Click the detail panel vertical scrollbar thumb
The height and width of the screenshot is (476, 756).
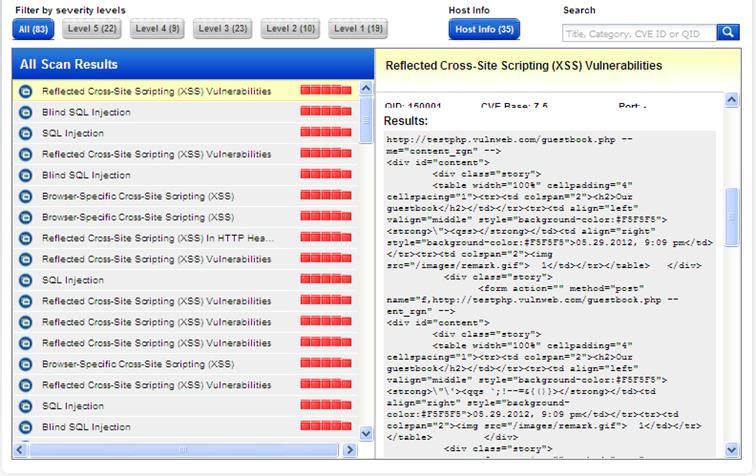tap(733, 225)
